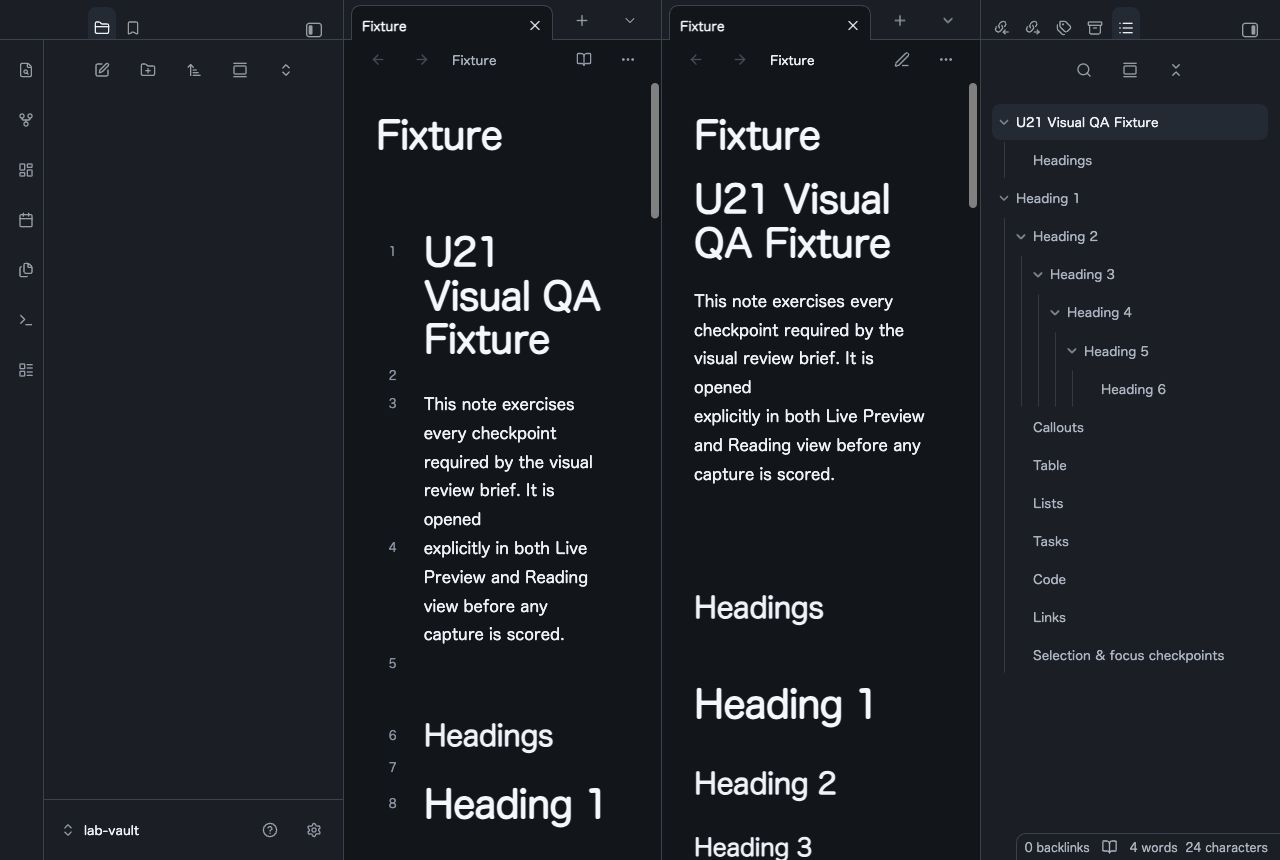Collapse the U21 Visual QA Fixture outline item
The height and width of the screenshot is (860, 1280).
click(1003, 122)
